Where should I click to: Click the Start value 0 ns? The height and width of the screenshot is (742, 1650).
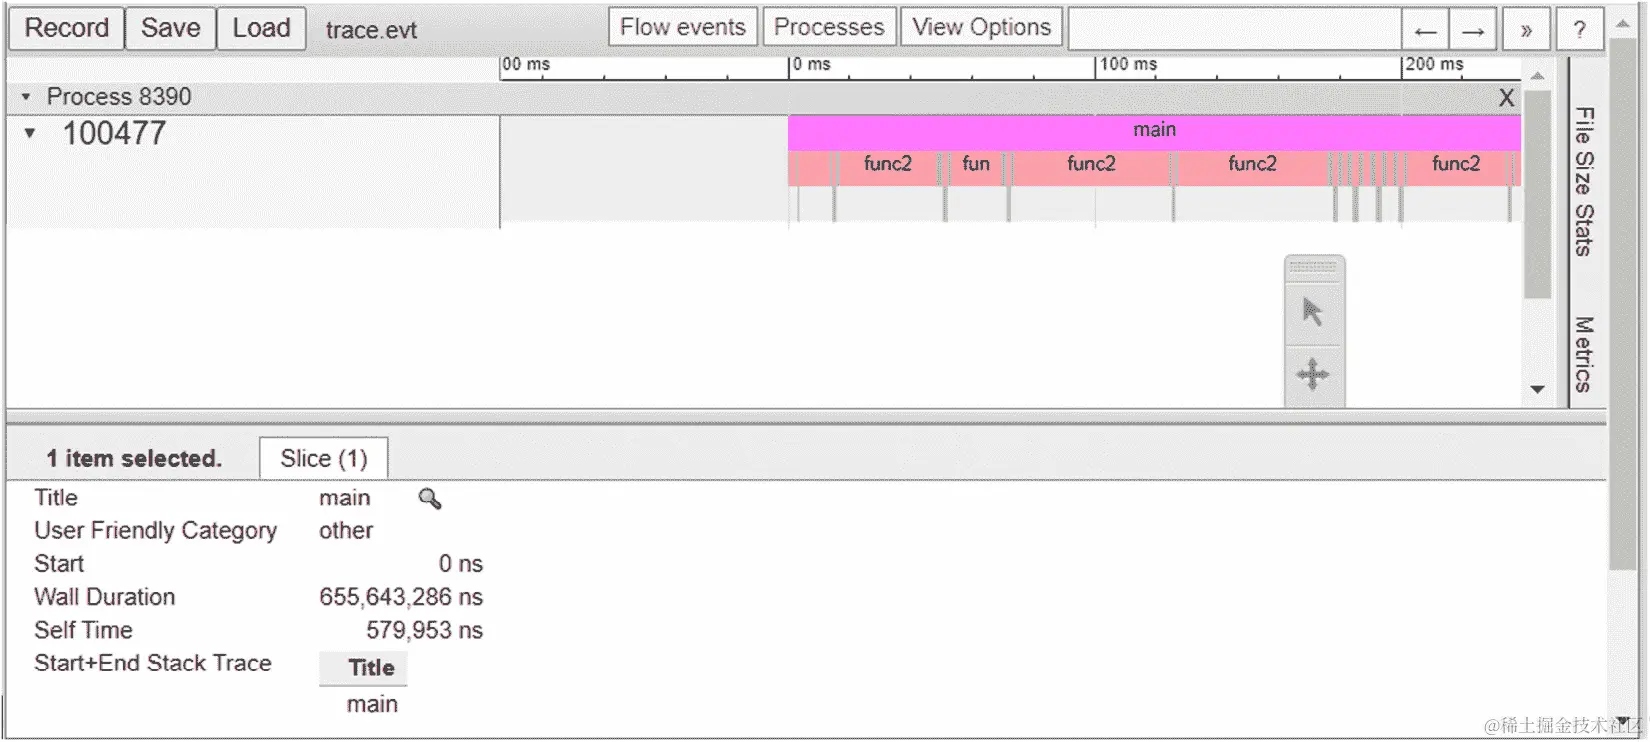[x=460, y=564]
